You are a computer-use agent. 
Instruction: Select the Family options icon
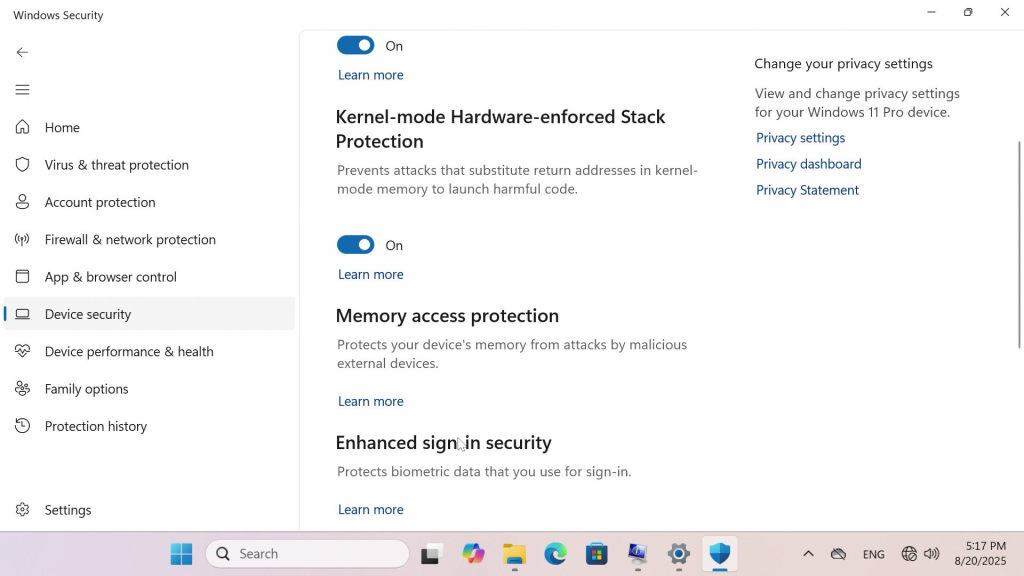22,389
